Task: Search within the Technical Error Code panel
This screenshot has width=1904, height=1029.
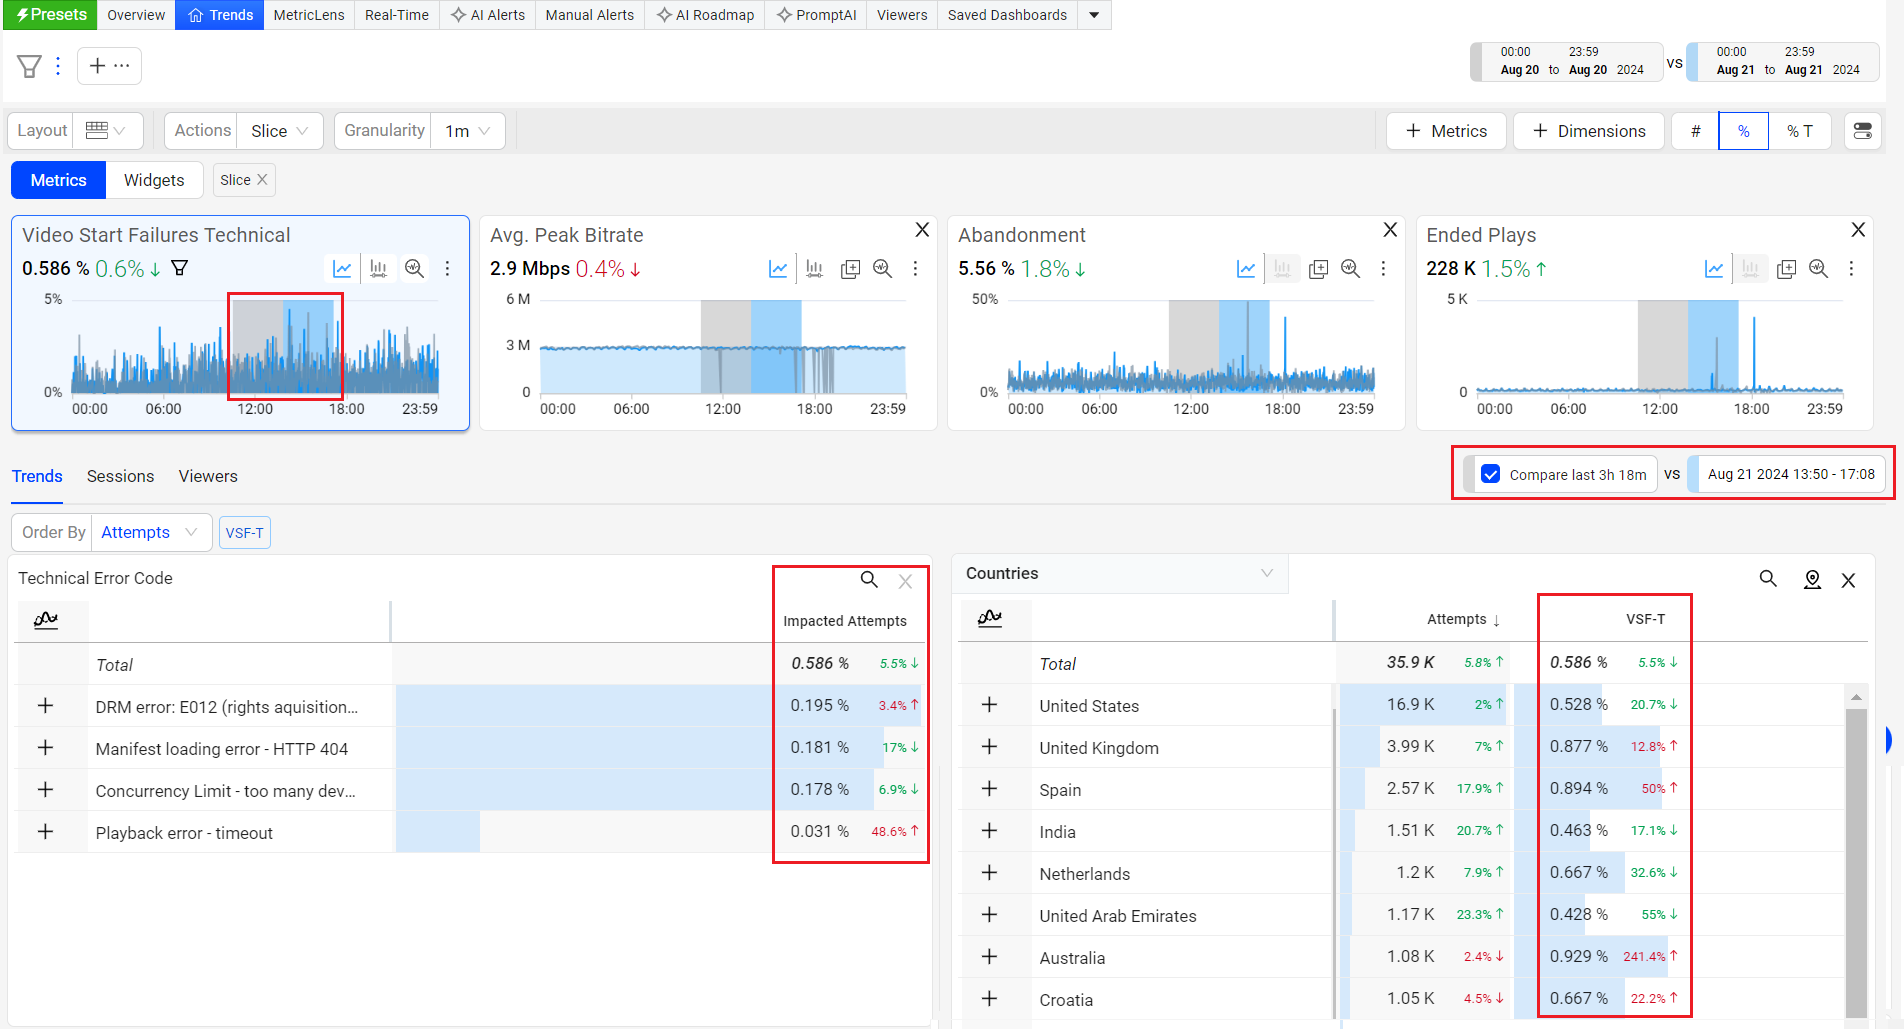Action: point(869,580)
